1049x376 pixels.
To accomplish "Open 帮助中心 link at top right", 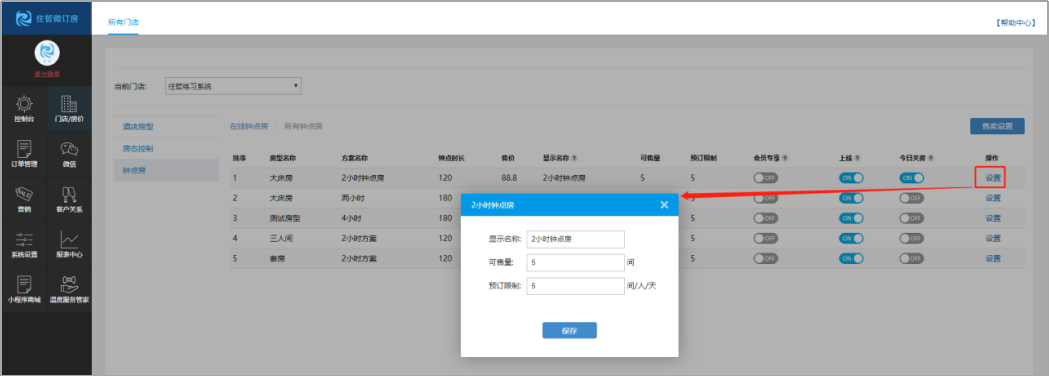I will pyautogui.click(x=1016, y=23).
